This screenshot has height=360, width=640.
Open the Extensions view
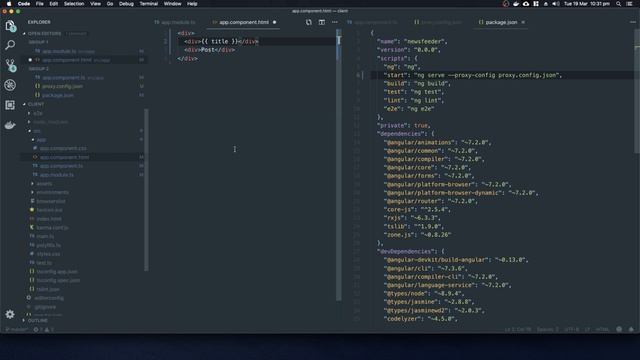click(x=10, y=105)
